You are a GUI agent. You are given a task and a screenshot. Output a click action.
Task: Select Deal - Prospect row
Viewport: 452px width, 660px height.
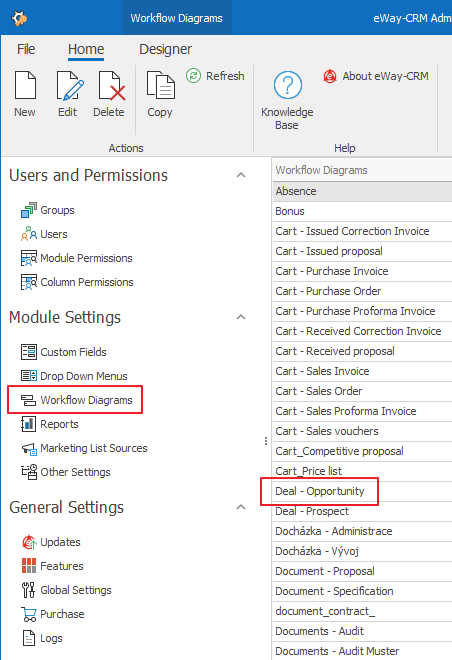[362, 511]
